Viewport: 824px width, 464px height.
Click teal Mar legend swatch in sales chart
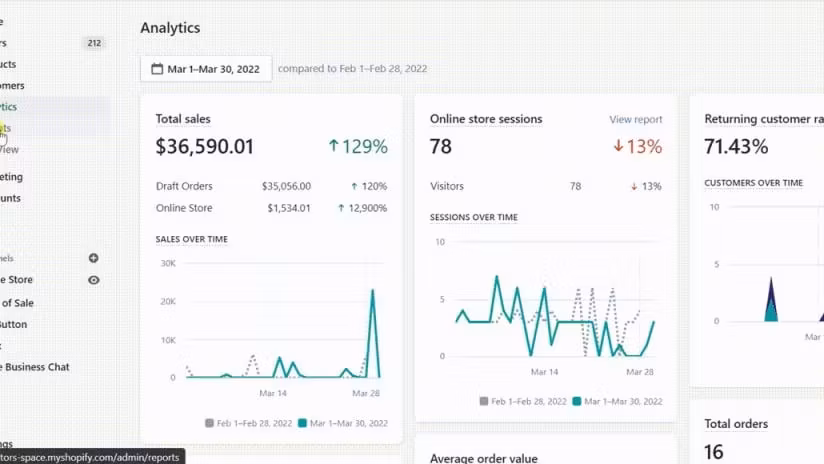(302, 423)
